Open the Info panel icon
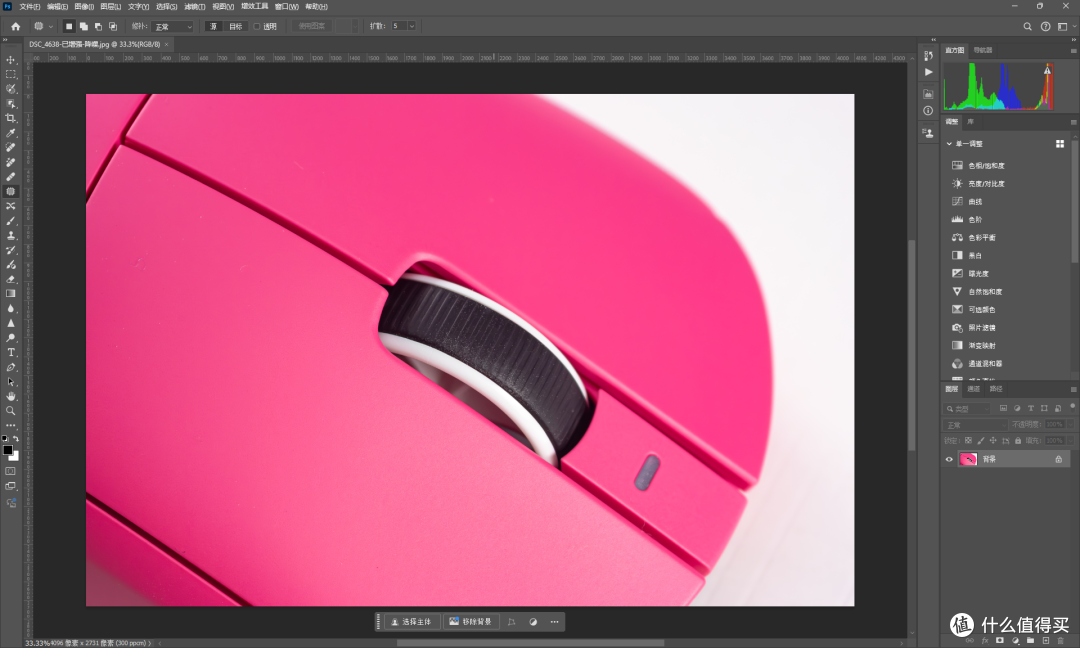 (928, 110)
